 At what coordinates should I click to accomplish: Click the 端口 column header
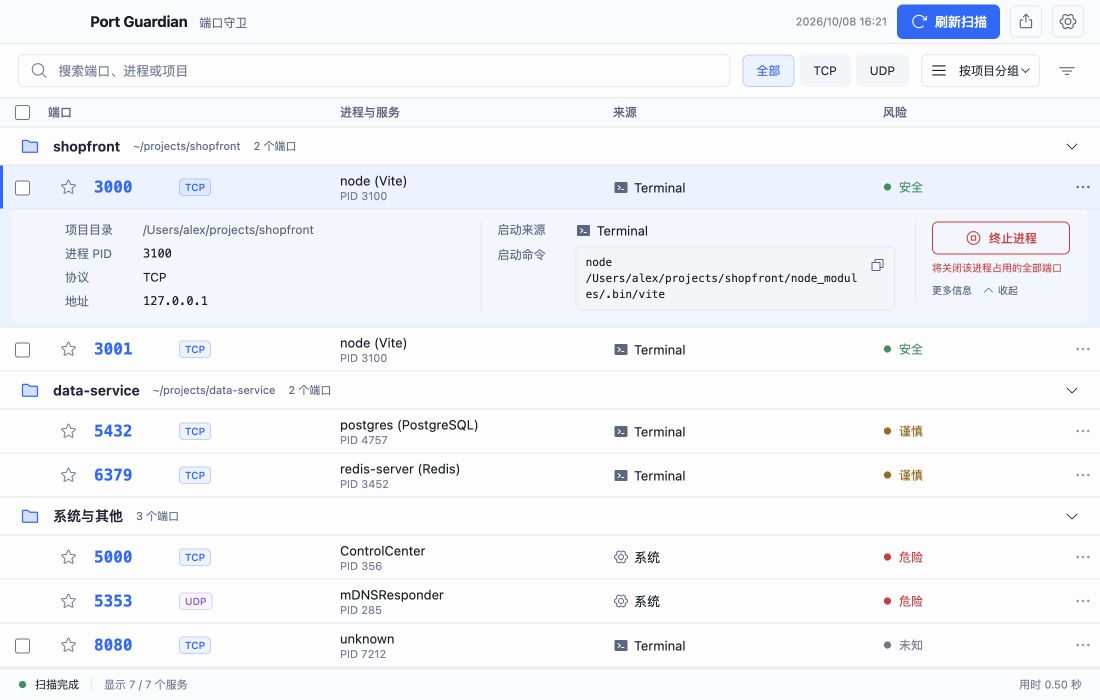click(x=60, y=112)
